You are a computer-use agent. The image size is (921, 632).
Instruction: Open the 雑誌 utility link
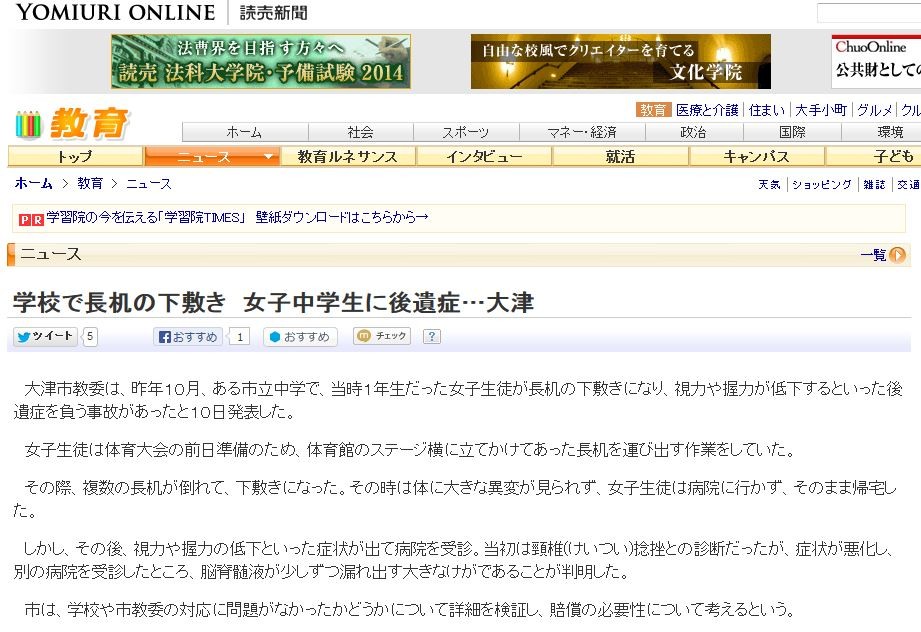(874, 184)
